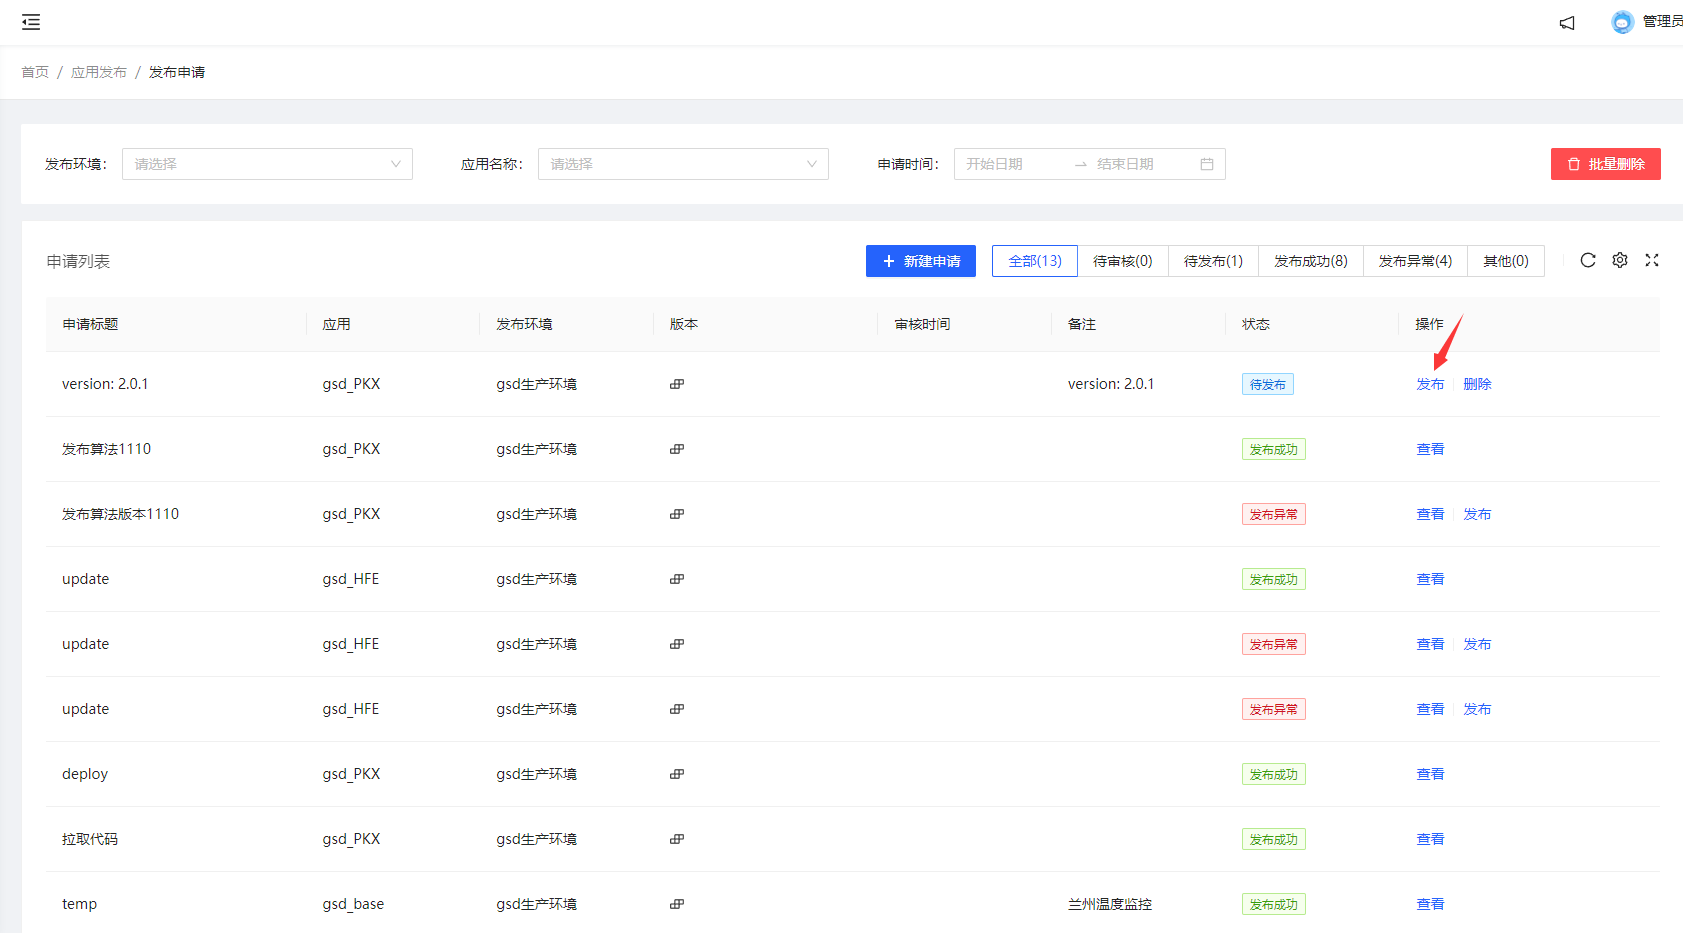Click the deploy title cell

point(85,774)
